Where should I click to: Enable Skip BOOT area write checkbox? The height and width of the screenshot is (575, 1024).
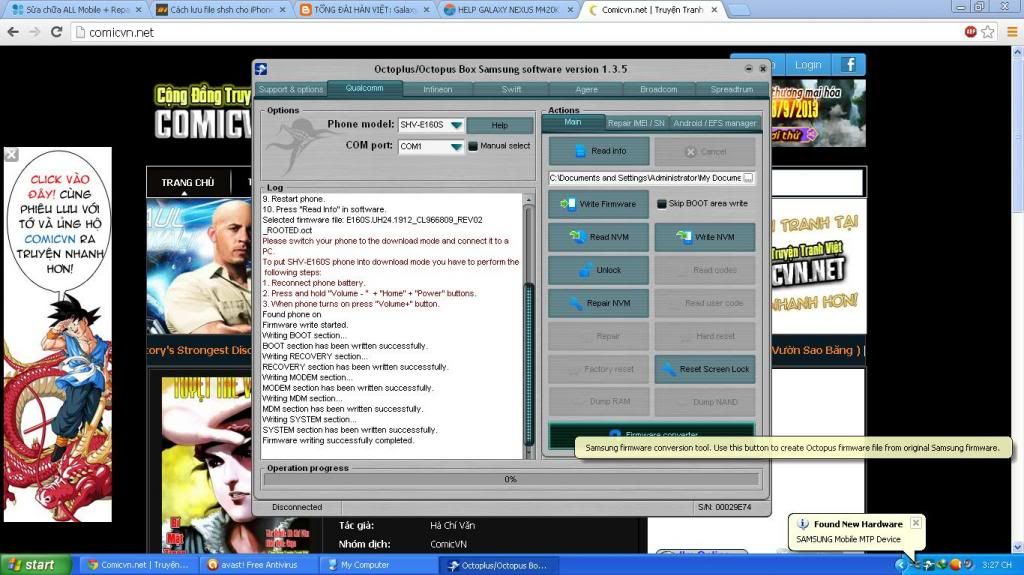662,204
